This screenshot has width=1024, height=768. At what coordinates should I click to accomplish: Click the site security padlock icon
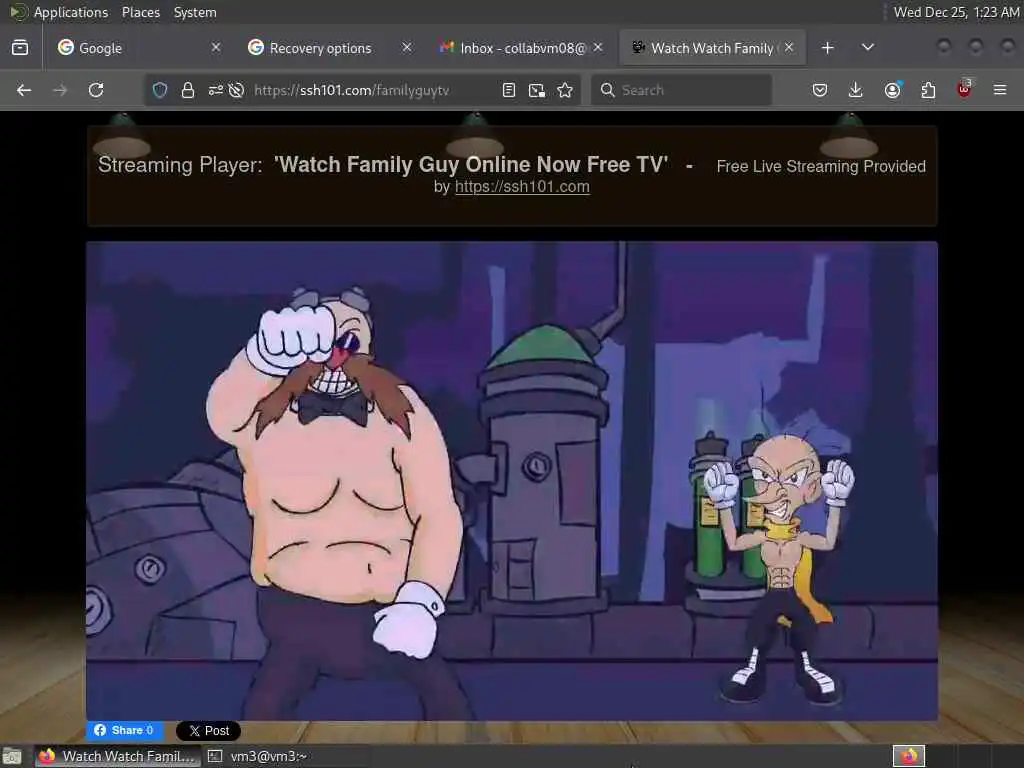[187, 90]
